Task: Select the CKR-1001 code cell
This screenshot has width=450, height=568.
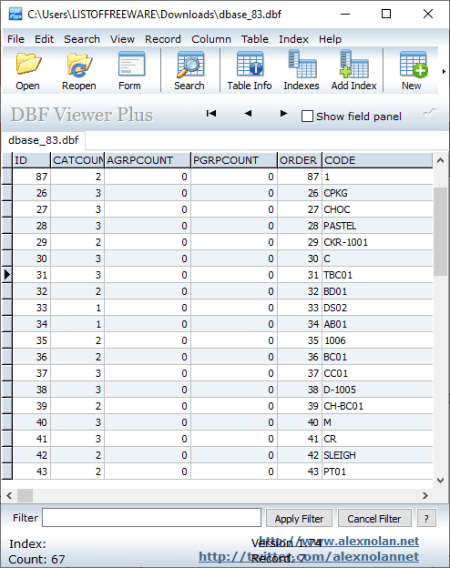Action: [x=378, y=242]
